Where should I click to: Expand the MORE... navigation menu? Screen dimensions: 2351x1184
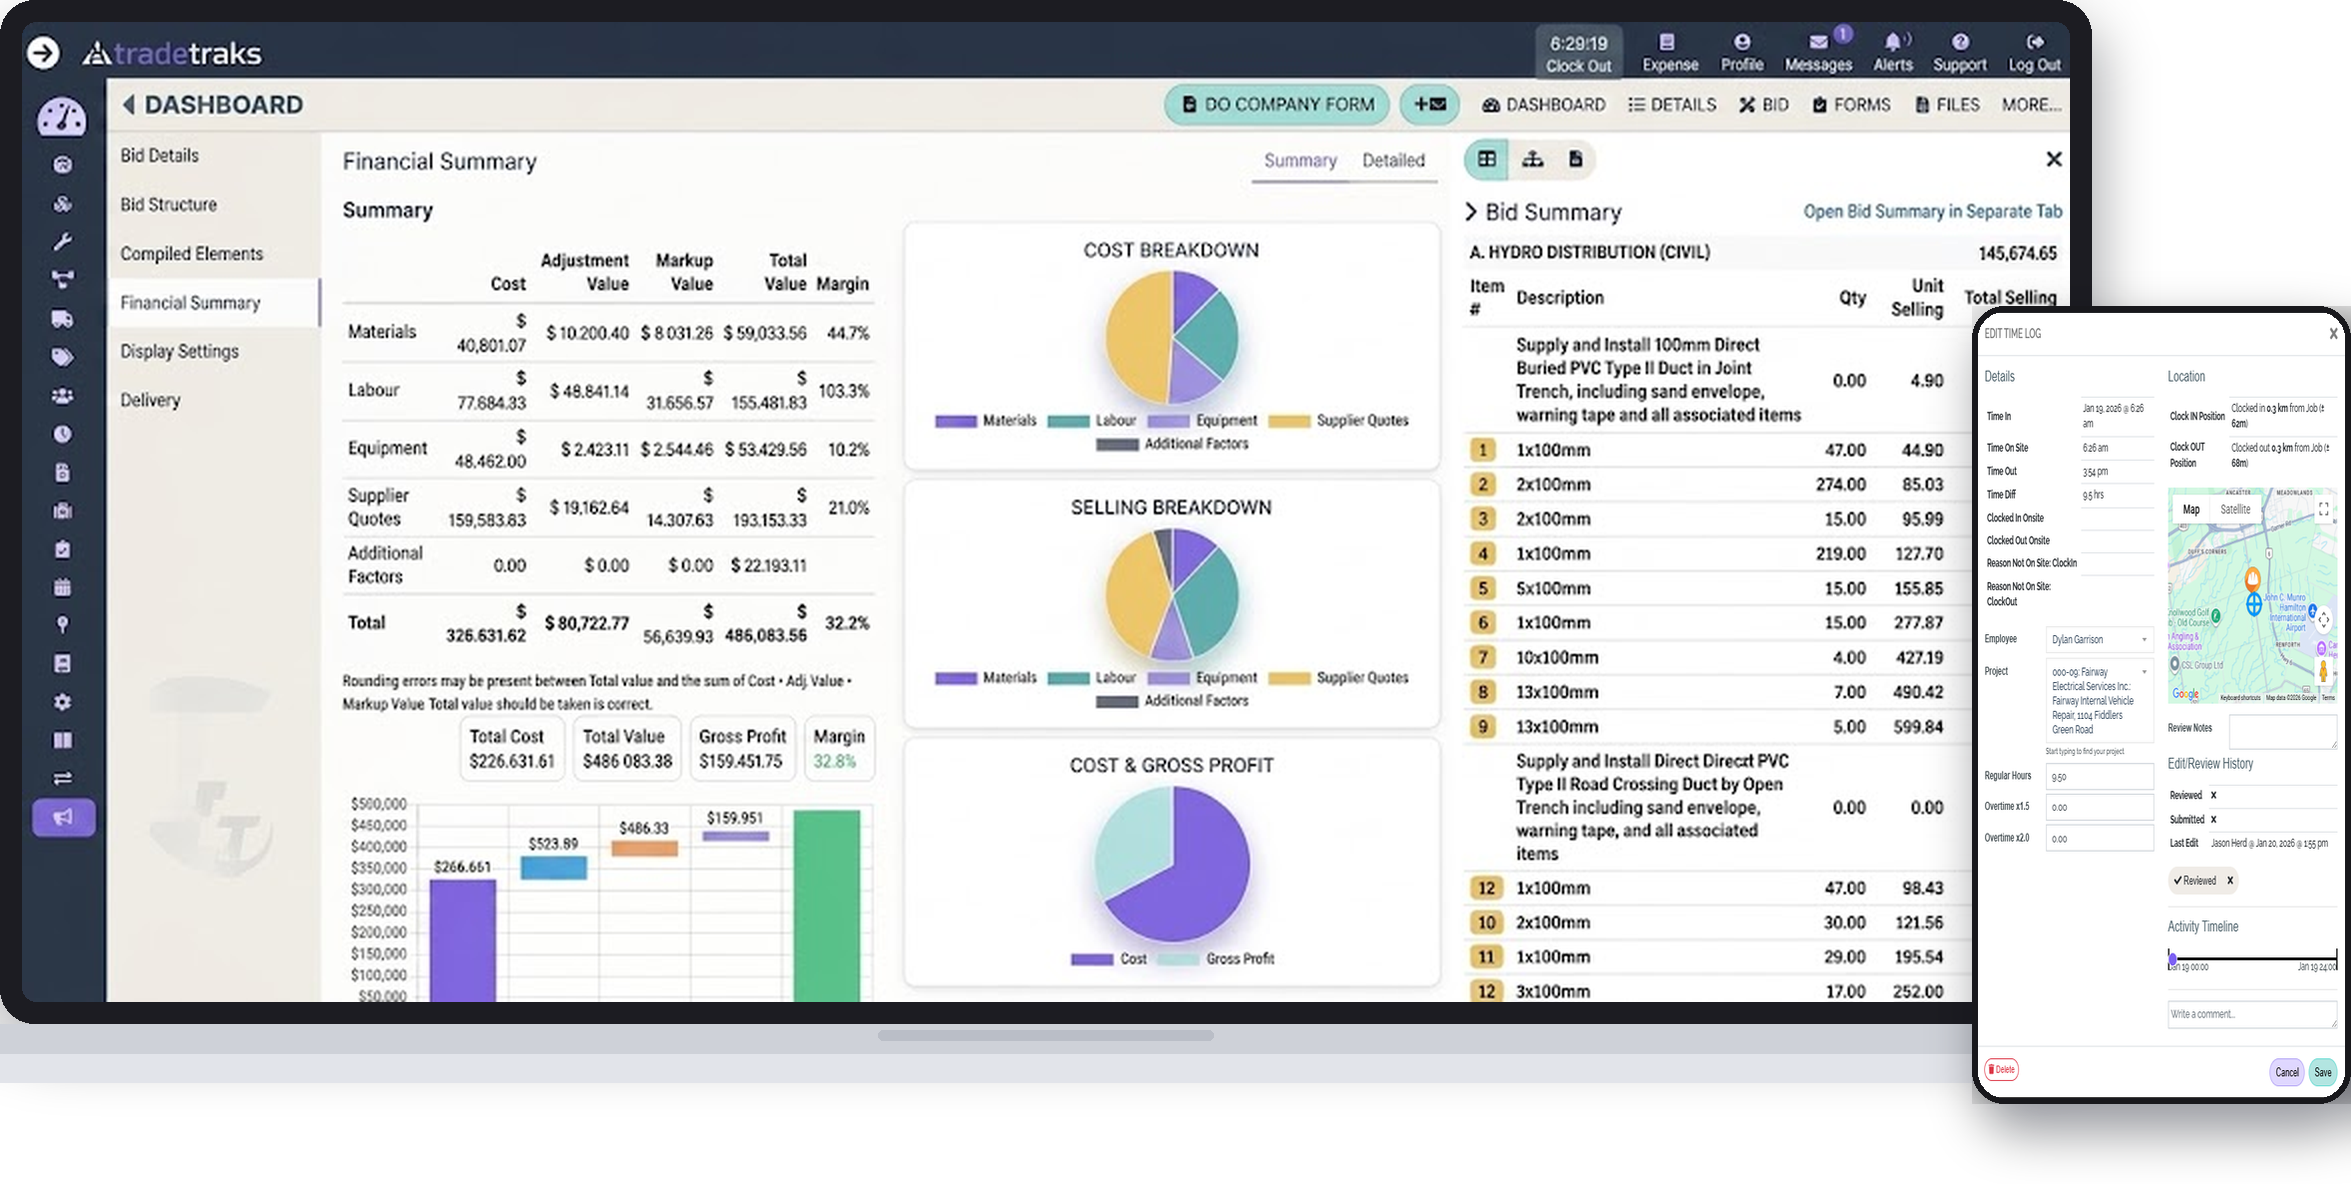2031,104
